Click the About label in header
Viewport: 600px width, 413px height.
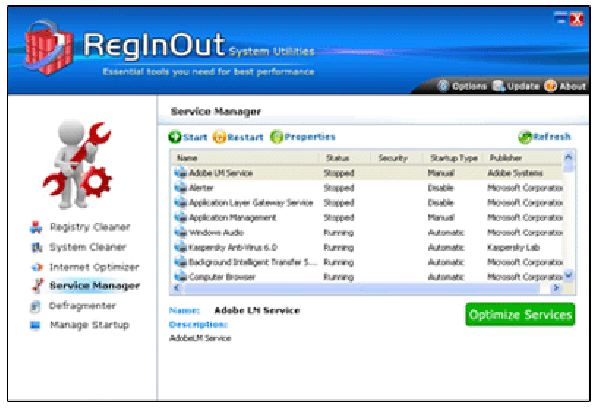click(572, 86)
